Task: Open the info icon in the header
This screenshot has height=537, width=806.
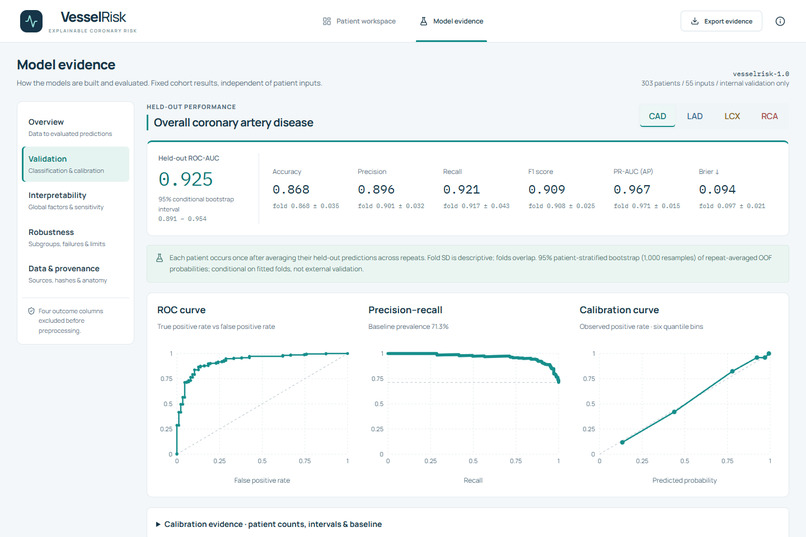Action: [780, 21]
